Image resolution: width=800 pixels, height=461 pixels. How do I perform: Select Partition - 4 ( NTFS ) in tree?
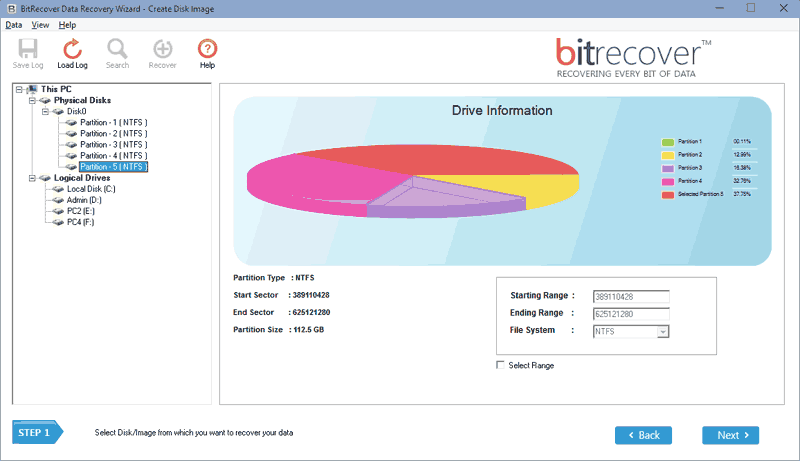pyautogui.click(x=113, y=156)
